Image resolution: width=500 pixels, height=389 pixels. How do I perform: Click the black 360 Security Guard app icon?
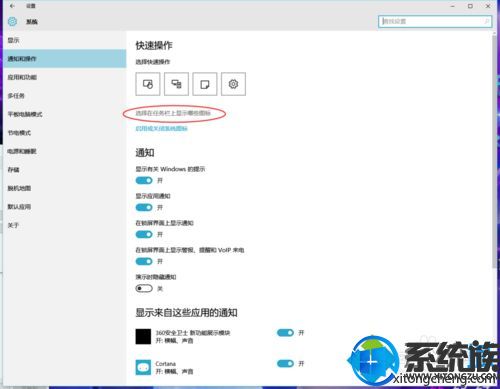(143, 336)
